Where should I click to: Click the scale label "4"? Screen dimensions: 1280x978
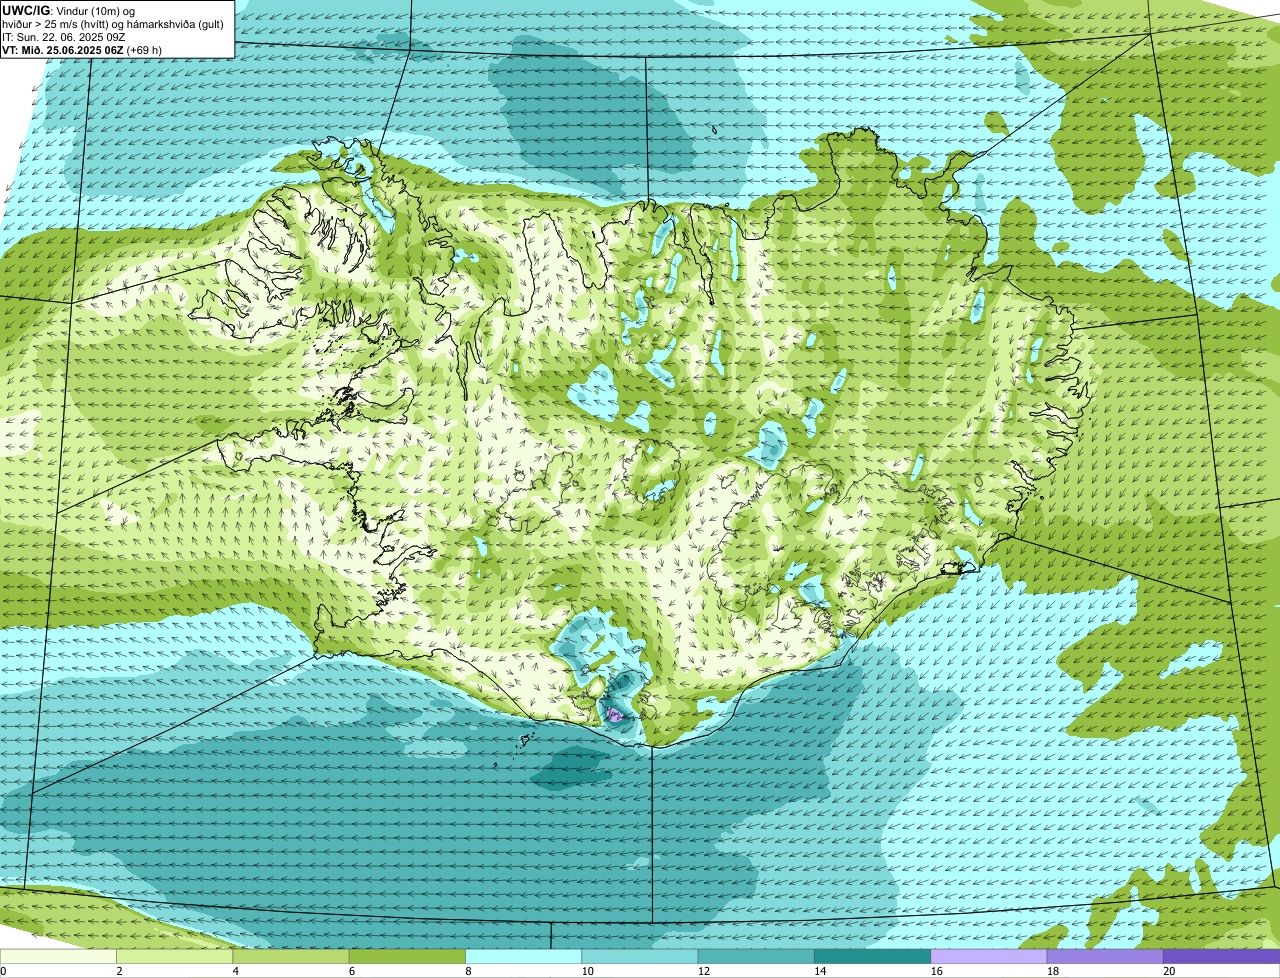click(x=235, y=971)
